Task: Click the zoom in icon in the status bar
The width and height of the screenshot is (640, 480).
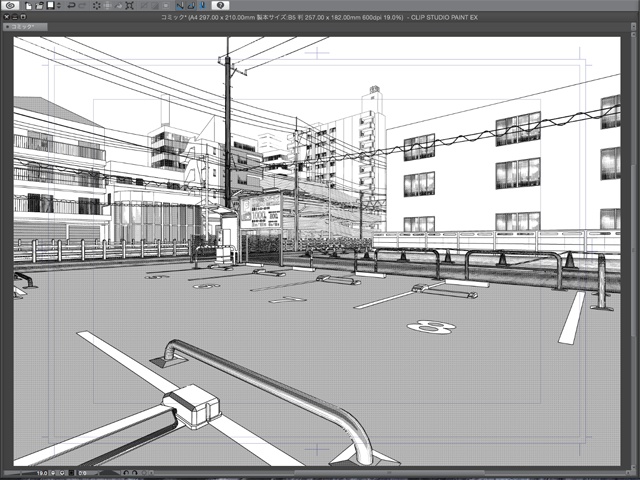Action: 62,473
